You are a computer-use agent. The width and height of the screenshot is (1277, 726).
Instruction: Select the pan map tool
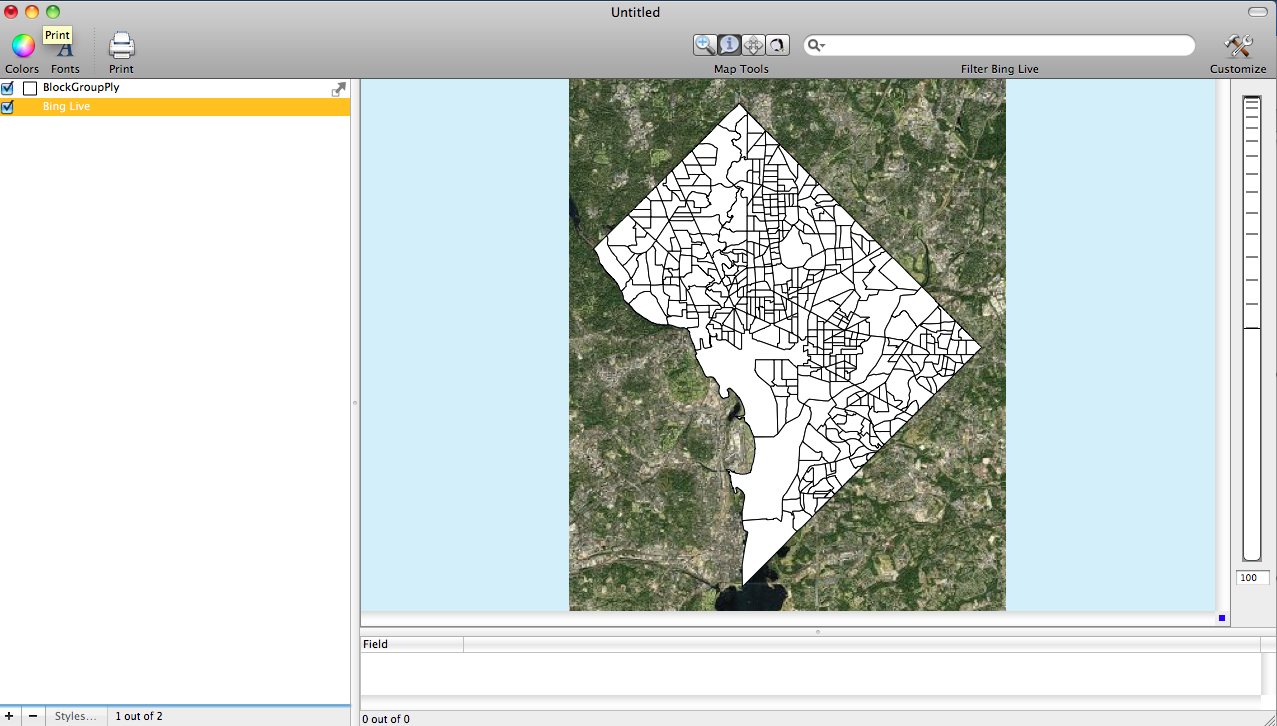tap(753, 45)
